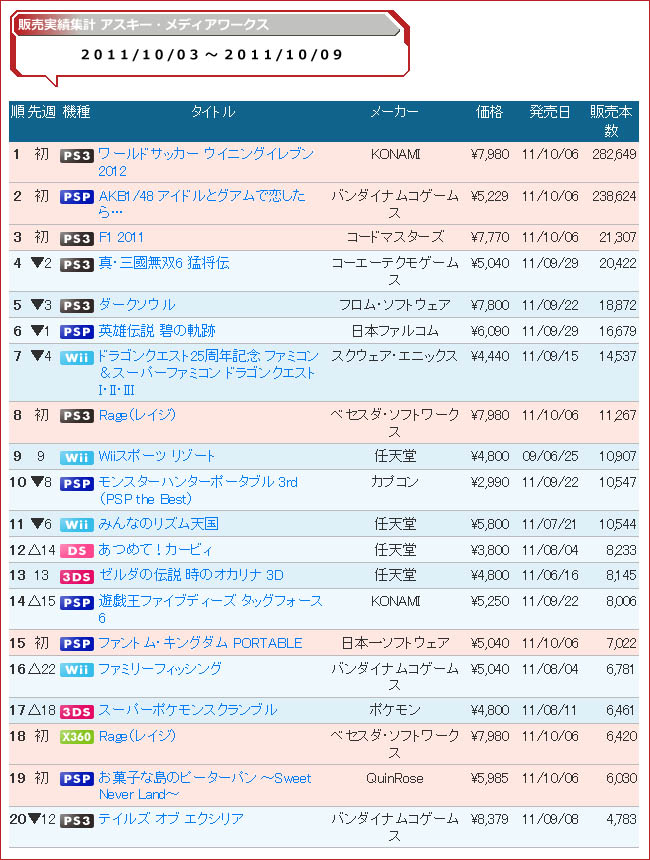Open ワールドサッカー ウイニングイレブン 2012 title link
This screenshot has height=860, width=650.
tap(206, 162)
